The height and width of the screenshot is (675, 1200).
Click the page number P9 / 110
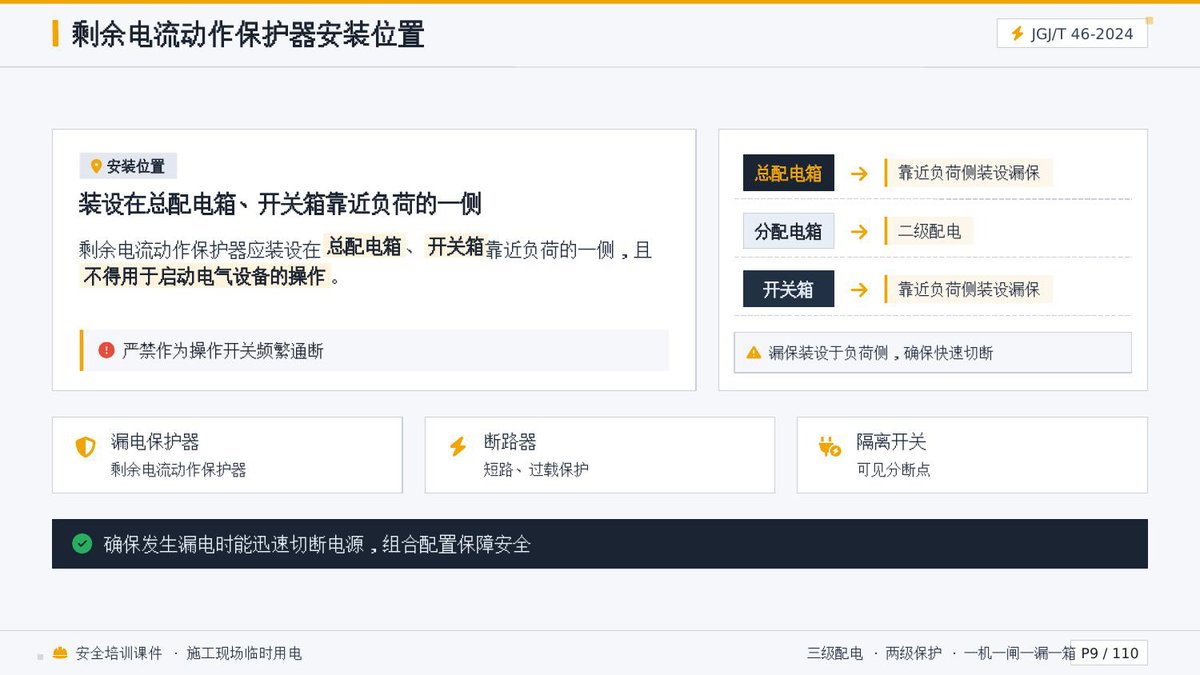tap(1109, 653)
